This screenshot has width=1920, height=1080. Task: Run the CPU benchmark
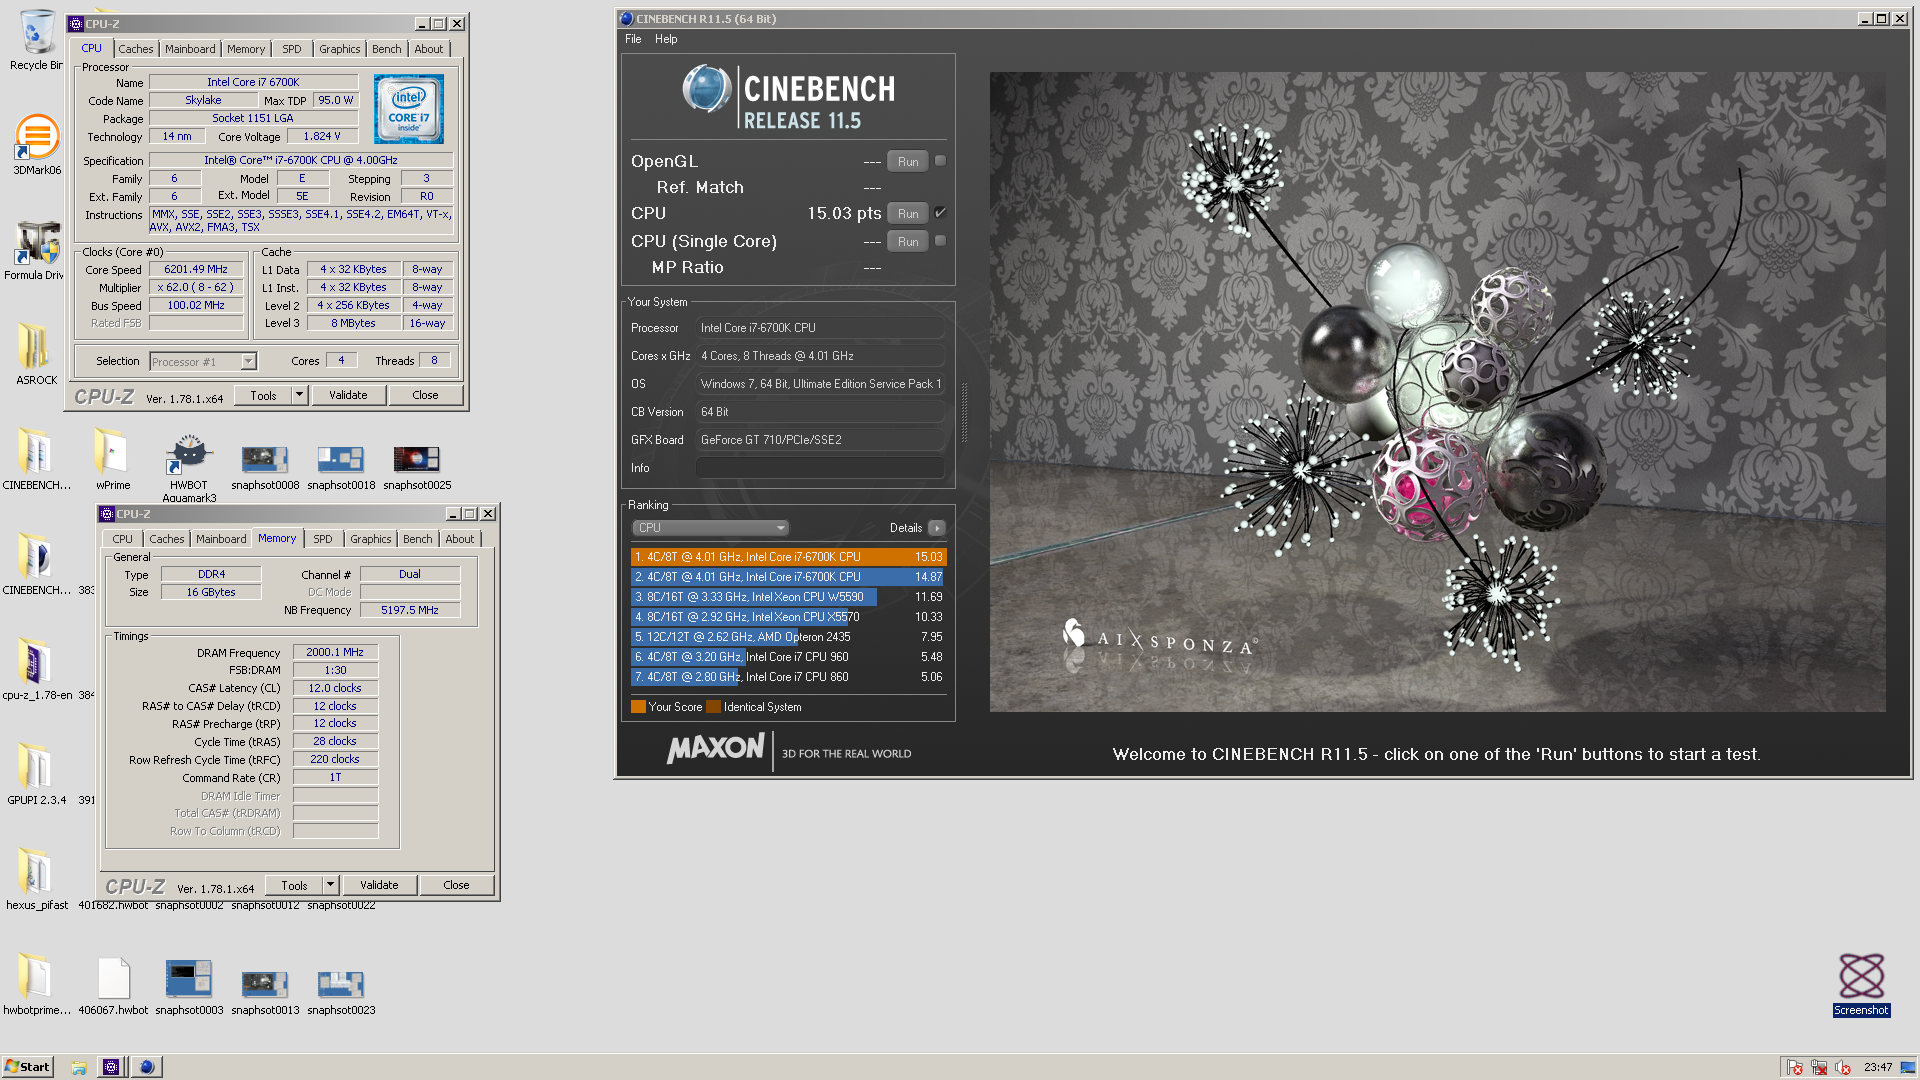(x=908, y=213)
